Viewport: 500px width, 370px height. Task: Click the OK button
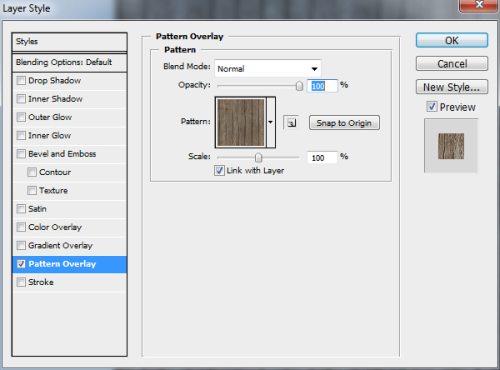point(452,40)
